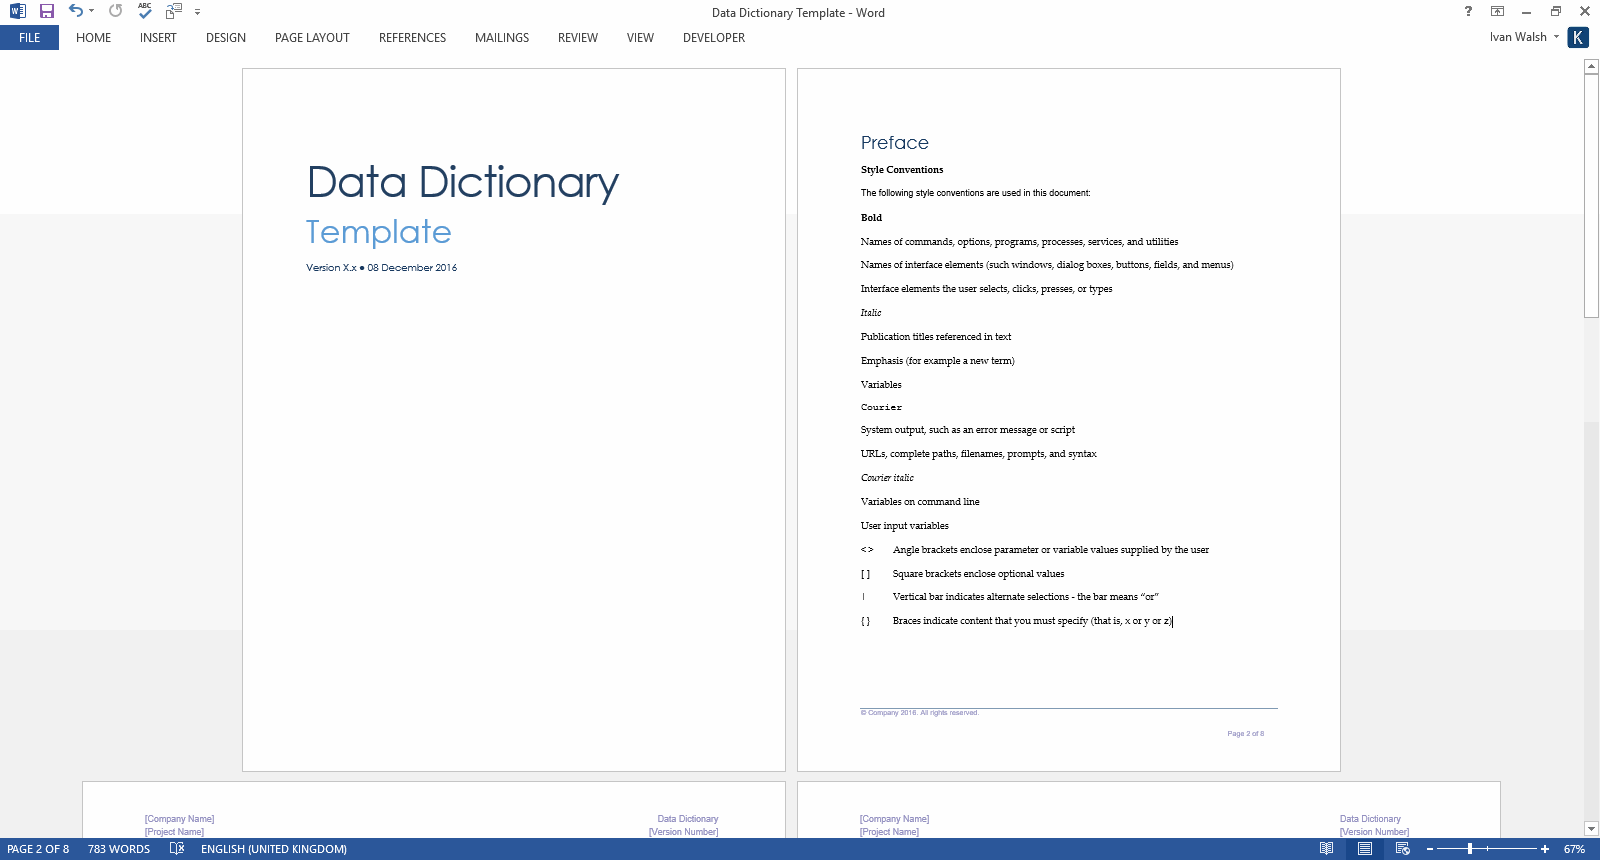Viewport: 1600px width, 860px height.
Task: Click the user account avatar picture
Action: [1578, 37]
